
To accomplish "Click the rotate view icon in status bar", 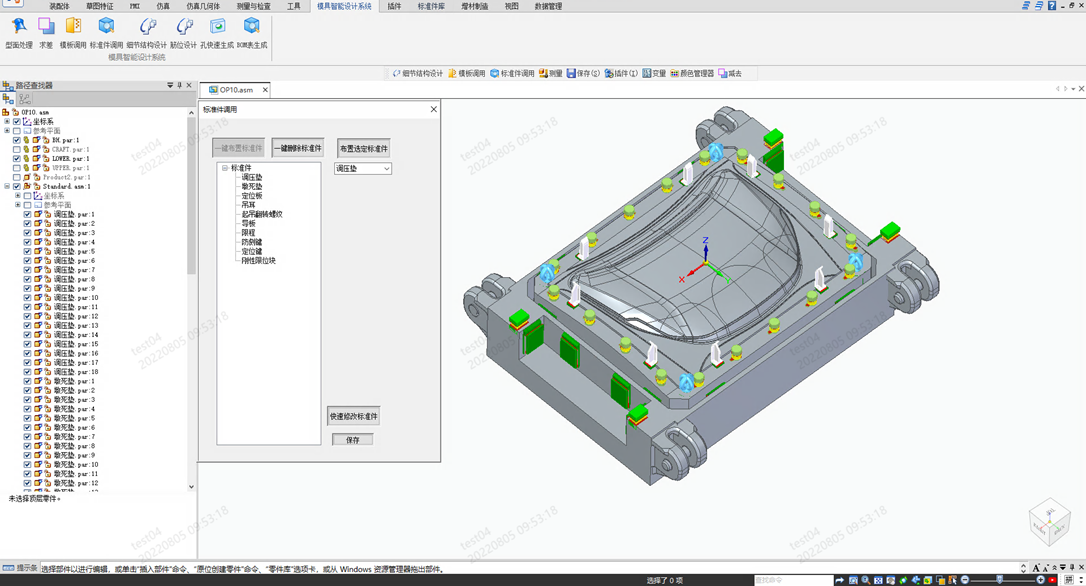I will click(903, 580).
